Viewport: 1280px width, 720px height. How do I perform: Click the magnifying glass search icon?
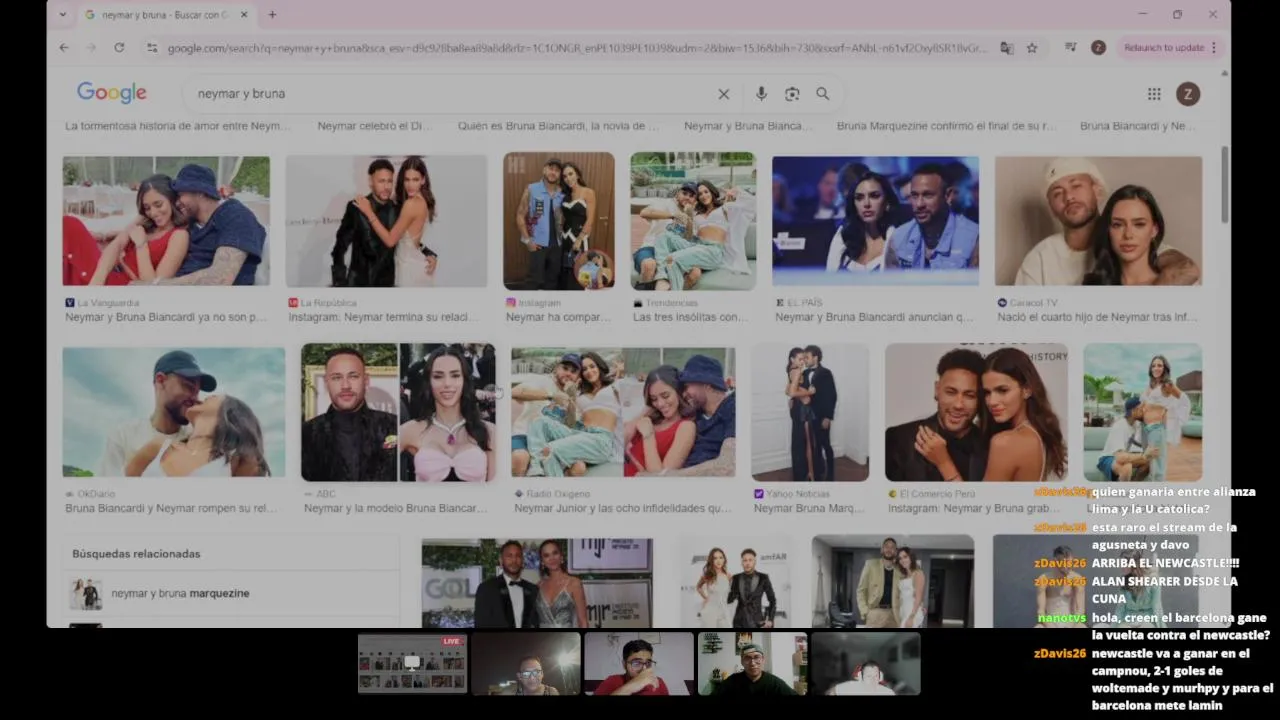822,93
